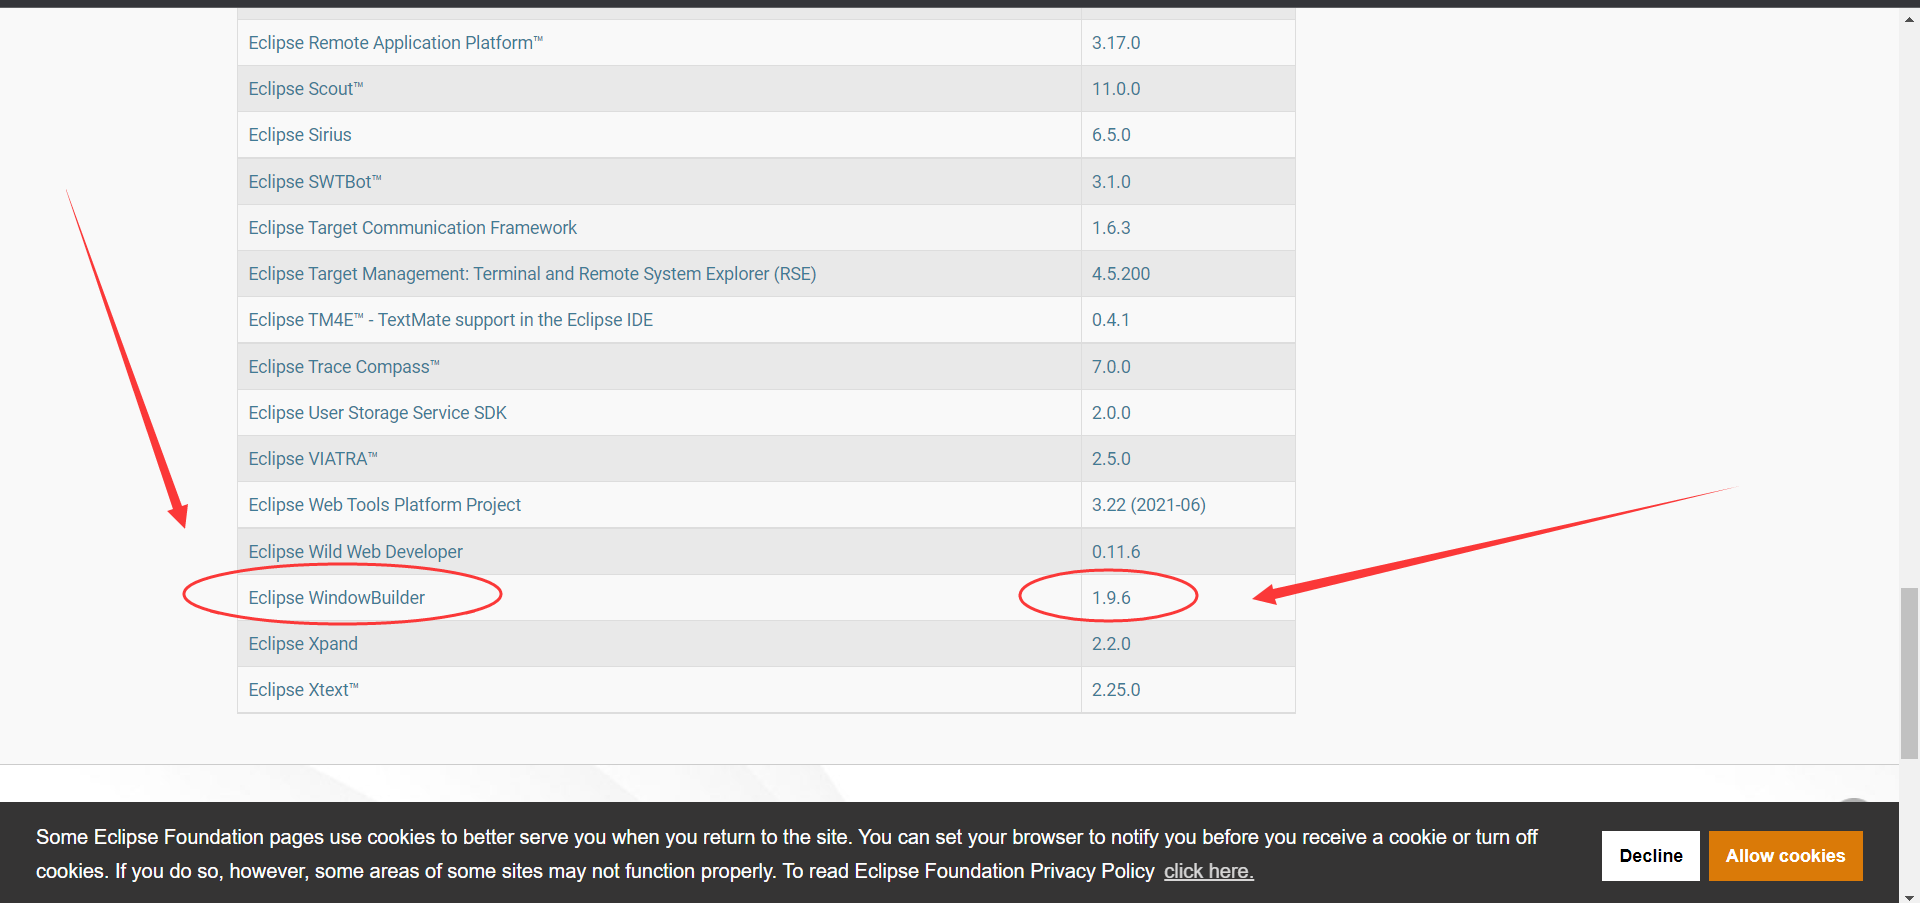
Task: Open the Eclipse SWTBot link
Action: 315,182
